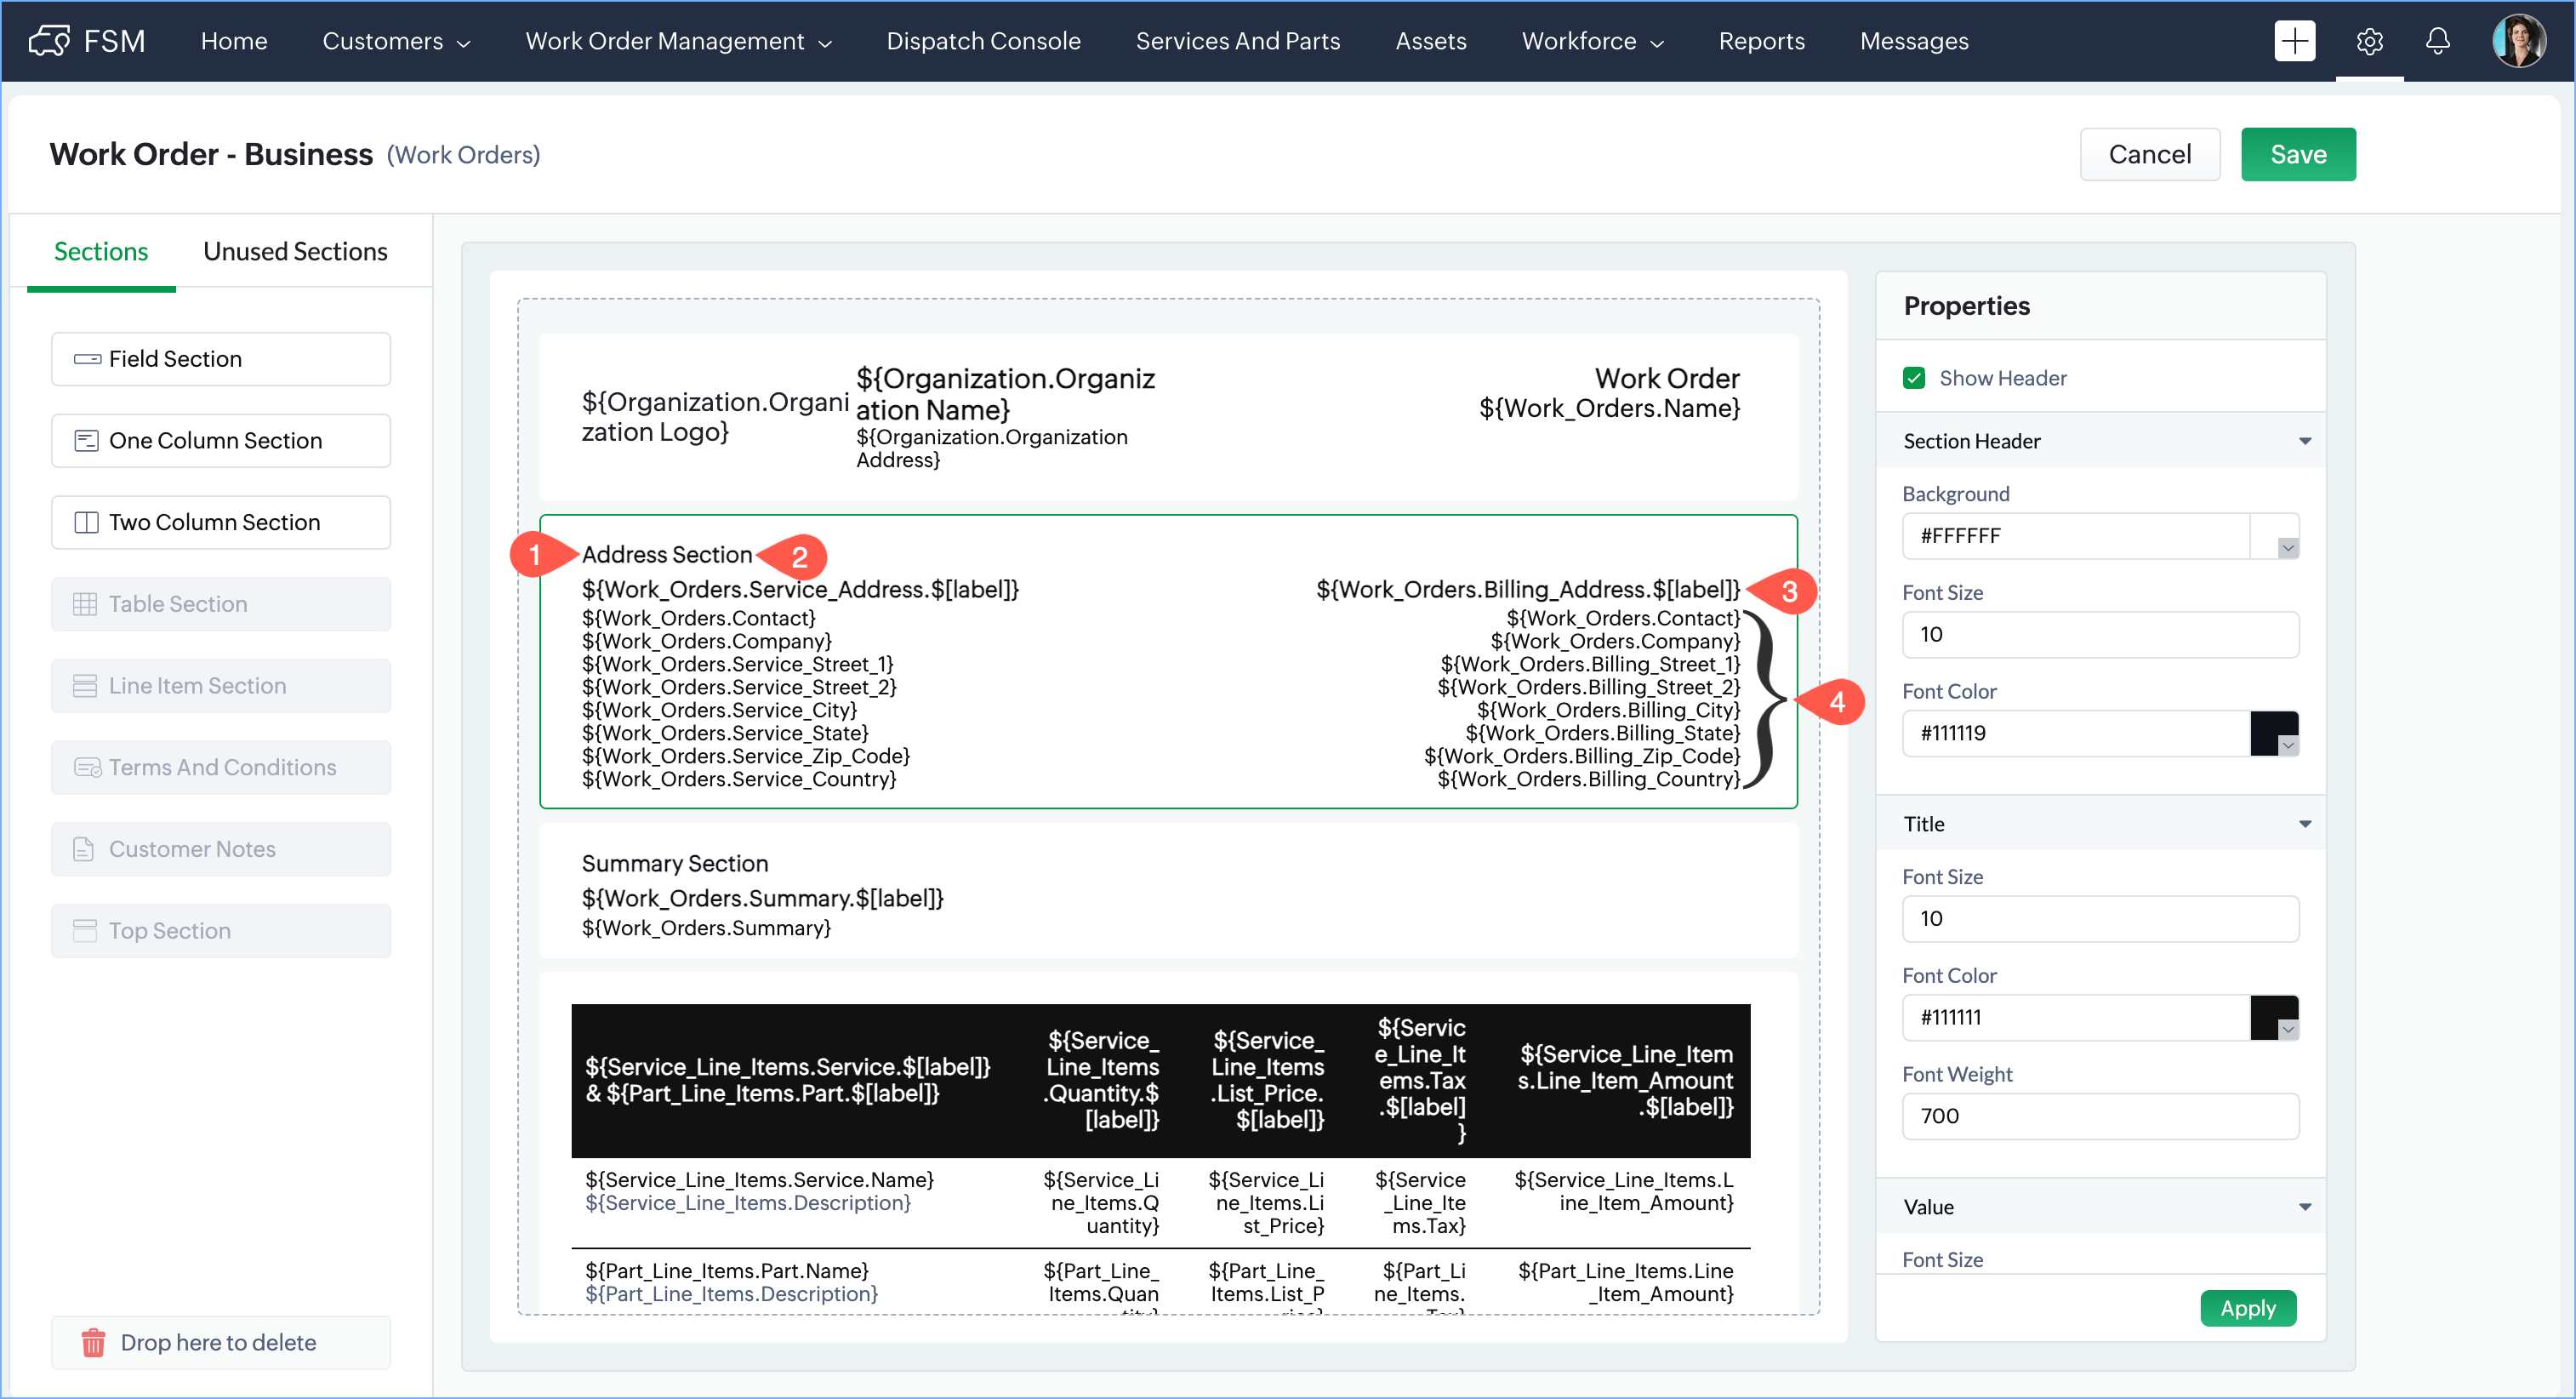Switch to the Unused Sections tab
The height and width of the screenshot is (1399, 2576).
295,252
